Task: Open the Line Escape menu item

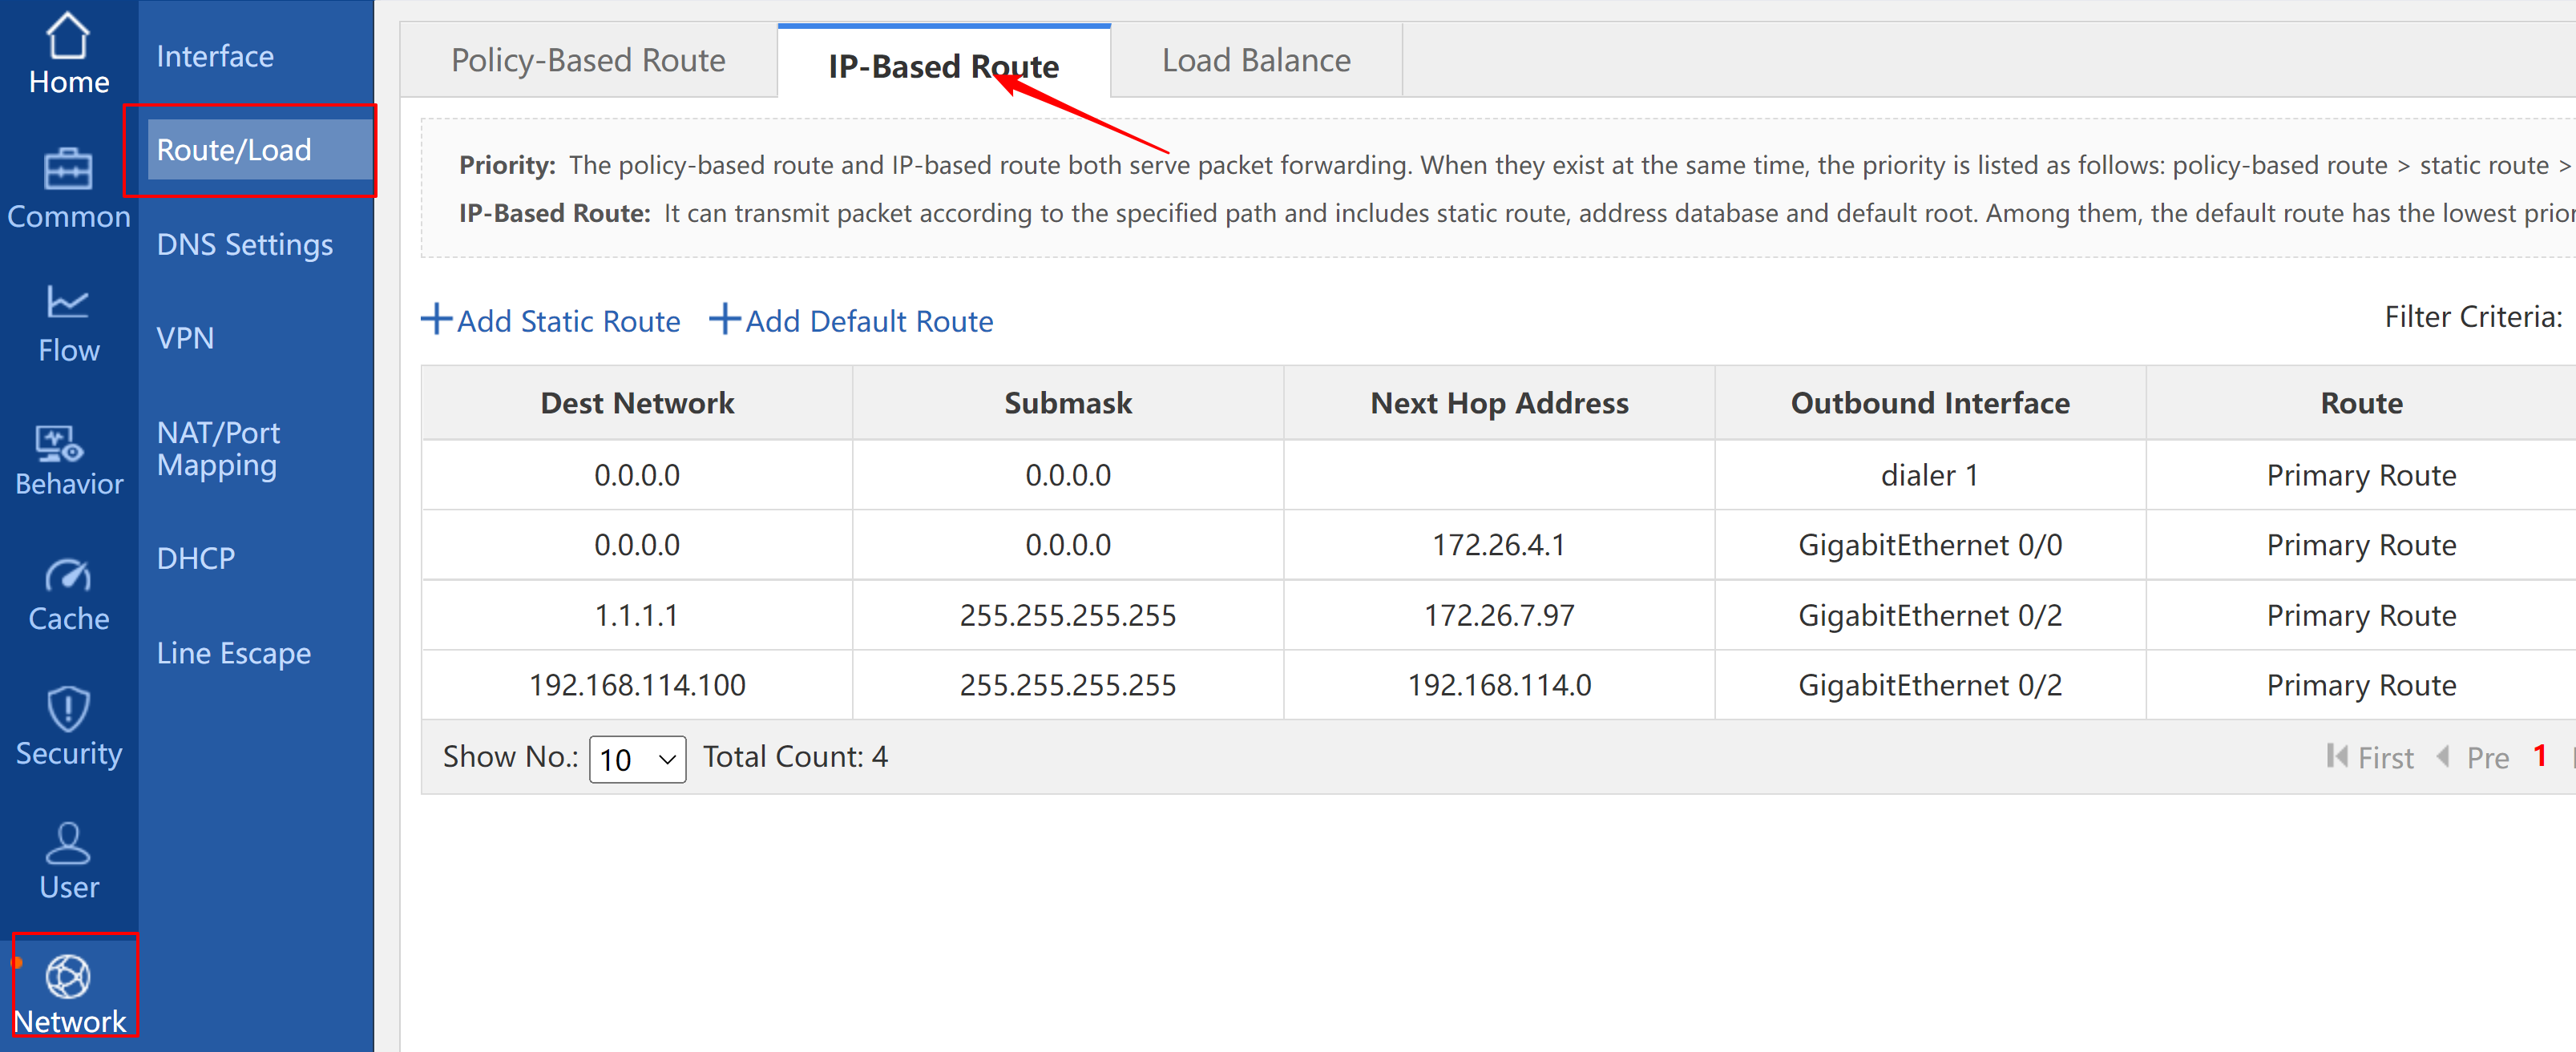Action: pyautogui.click(x=233, y=653)
